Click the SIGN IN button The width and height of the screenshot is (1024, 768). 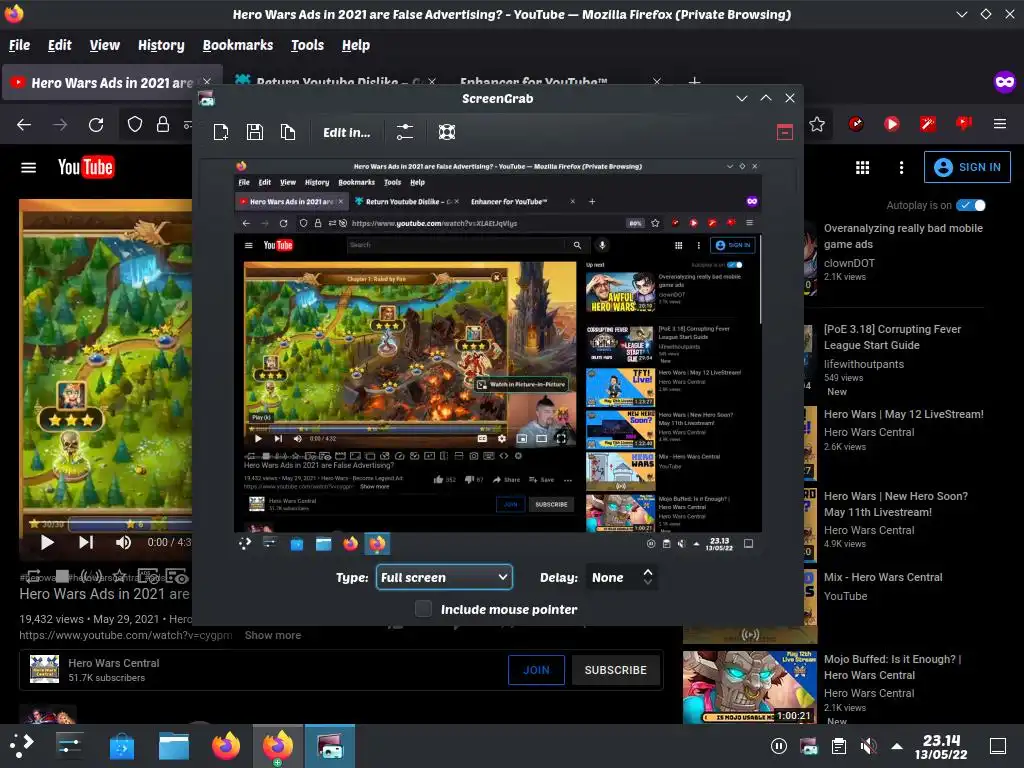coord(967,167)
